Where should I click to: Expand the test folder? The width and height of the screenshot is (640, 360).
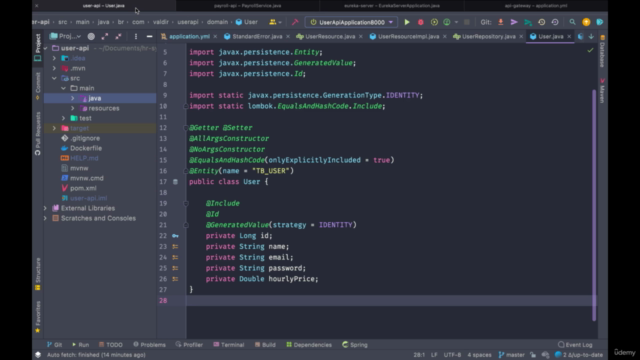point(63,118)
